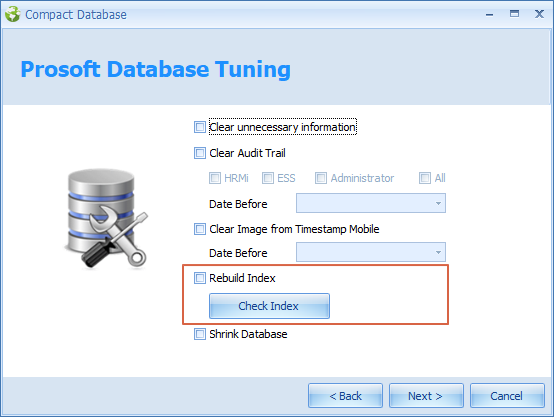Select the Administrator audit checkbox

(321, 178)
